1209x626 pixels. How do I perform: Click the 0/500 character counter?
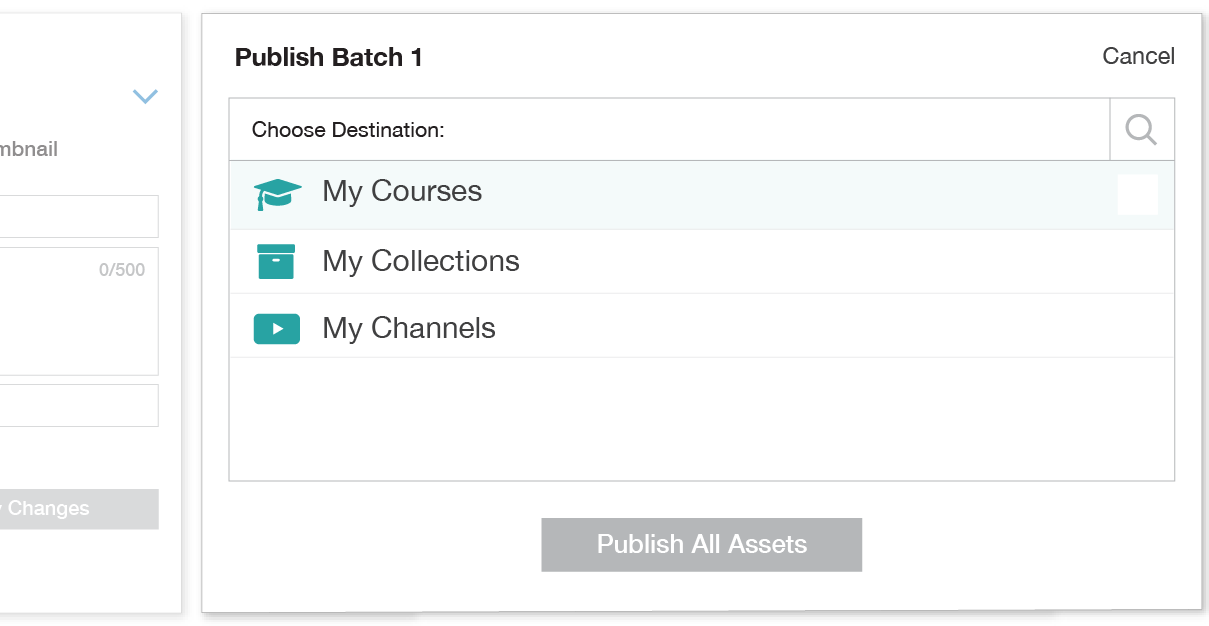coord(122,270)
